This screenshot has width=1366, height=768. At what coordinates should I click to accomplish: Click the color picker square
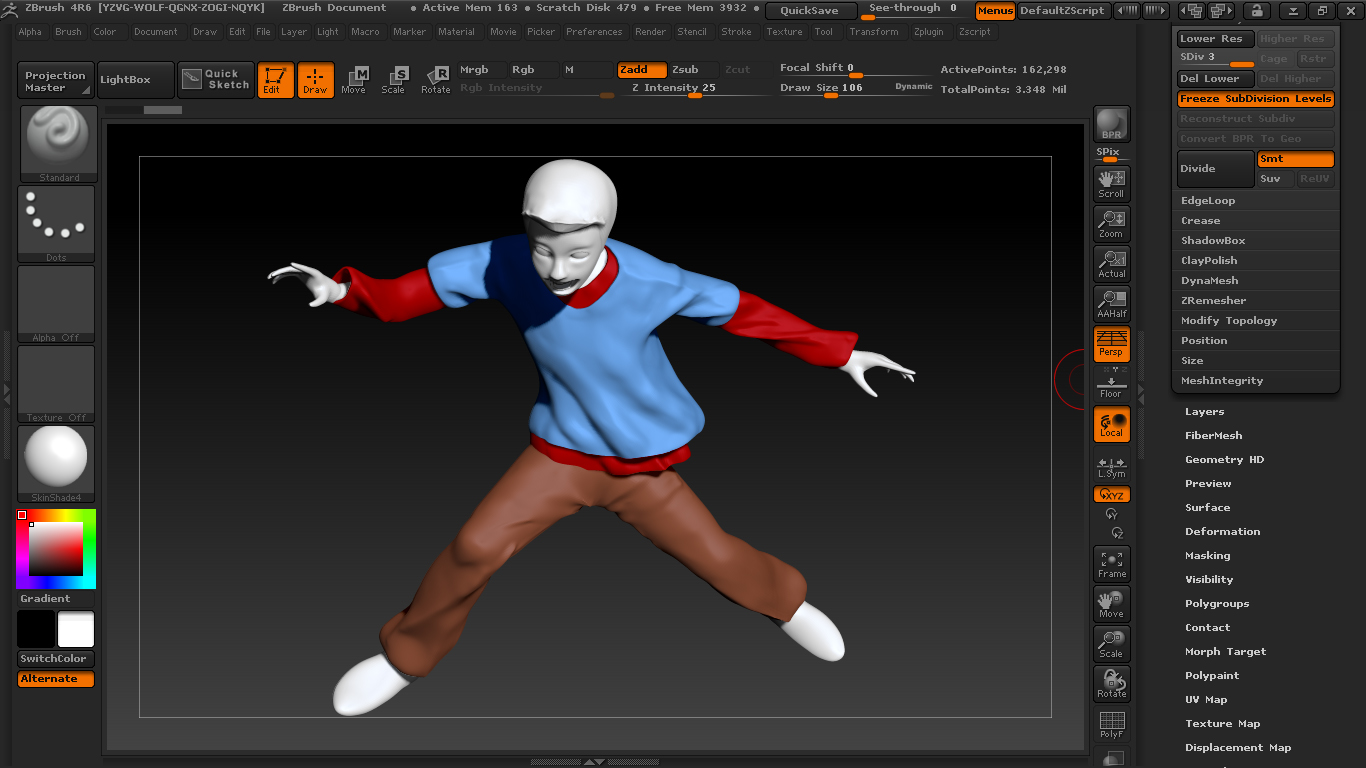coord(55,549)
